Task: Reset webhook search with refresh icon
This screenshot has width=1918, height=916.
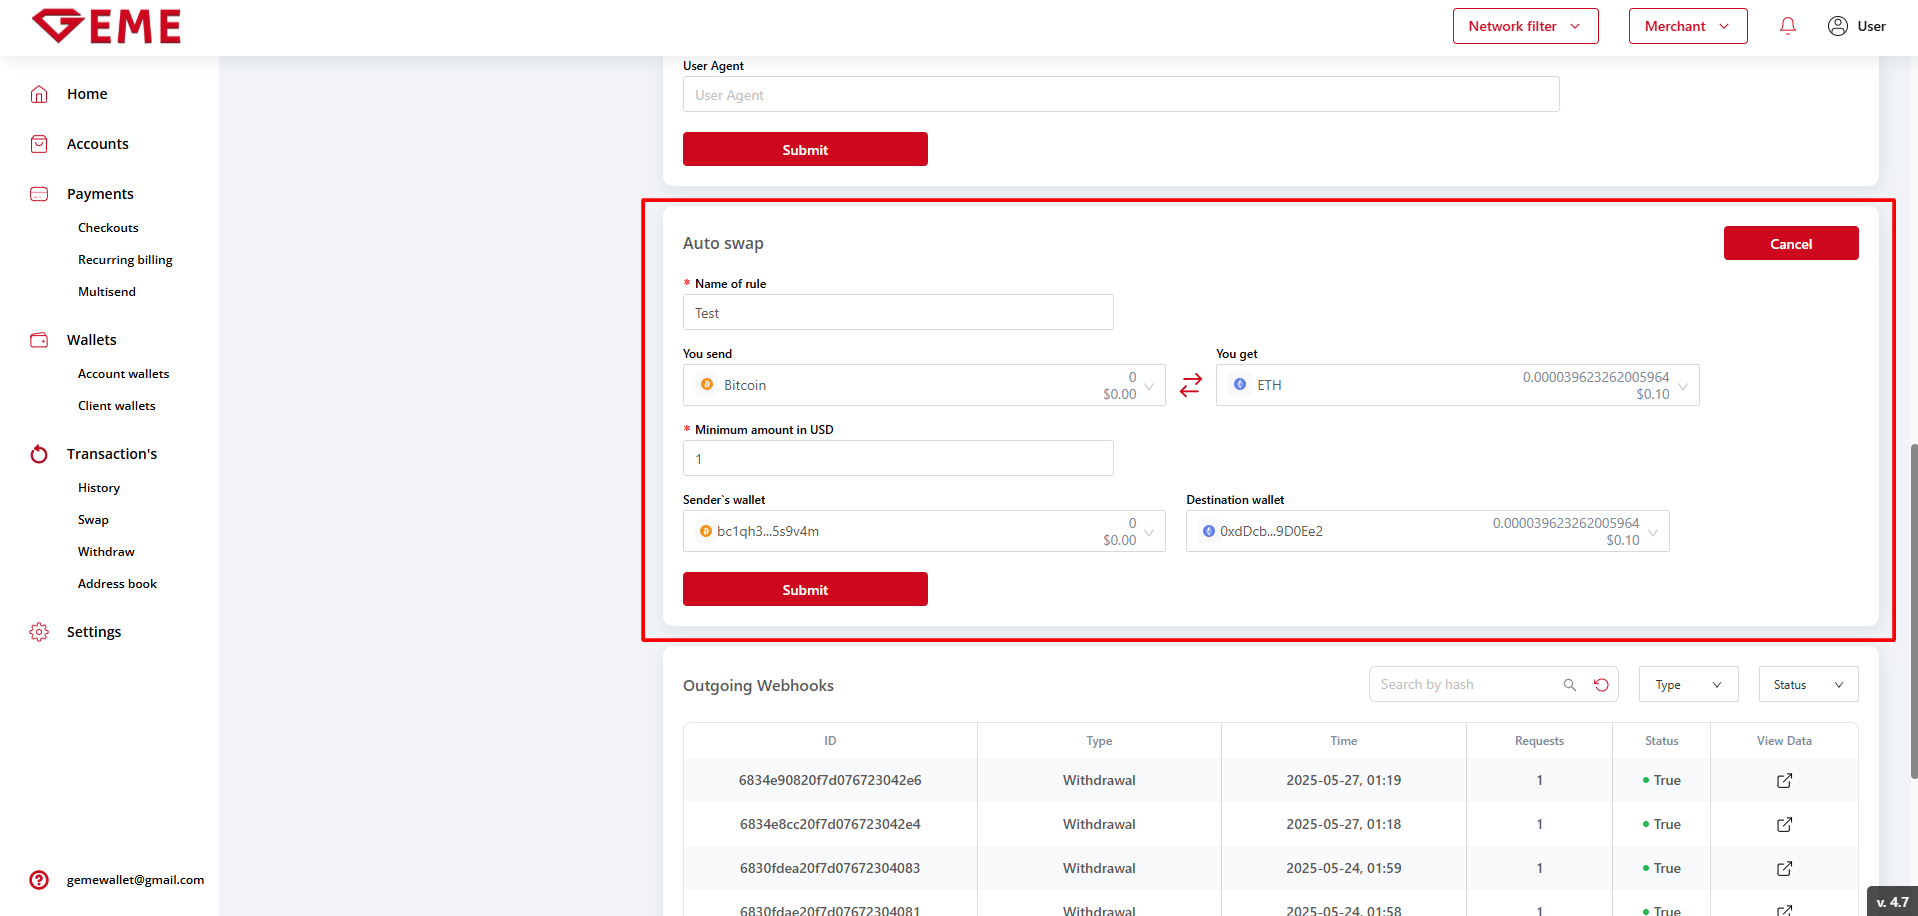Action: coord(1601,685)
